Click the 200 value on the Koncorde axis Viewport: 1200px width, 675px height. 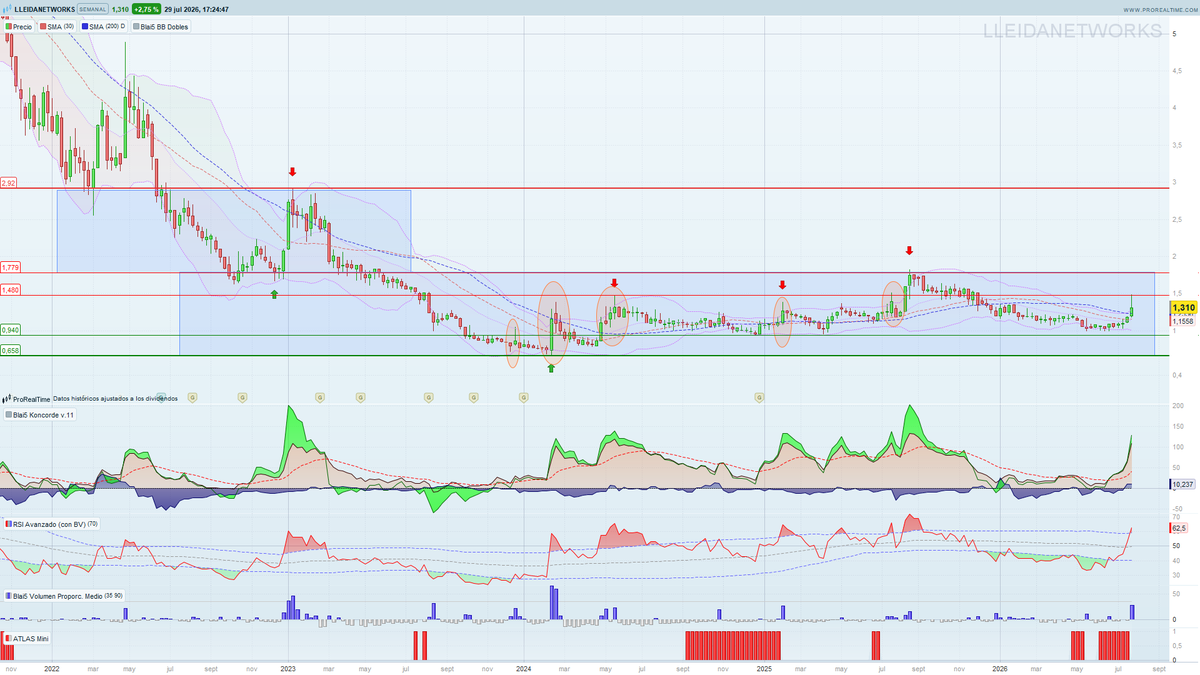[1178, 407]
